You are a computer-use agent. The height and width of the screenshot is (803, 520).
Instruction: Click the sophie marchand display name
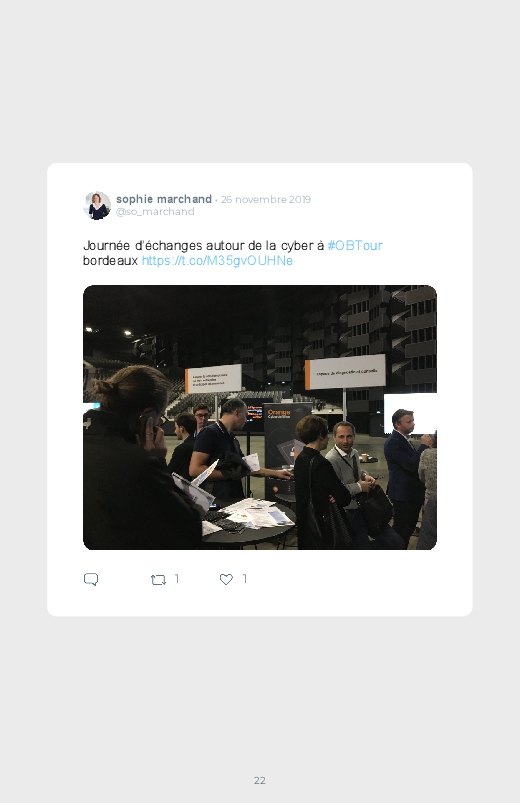tap(164, 199)
